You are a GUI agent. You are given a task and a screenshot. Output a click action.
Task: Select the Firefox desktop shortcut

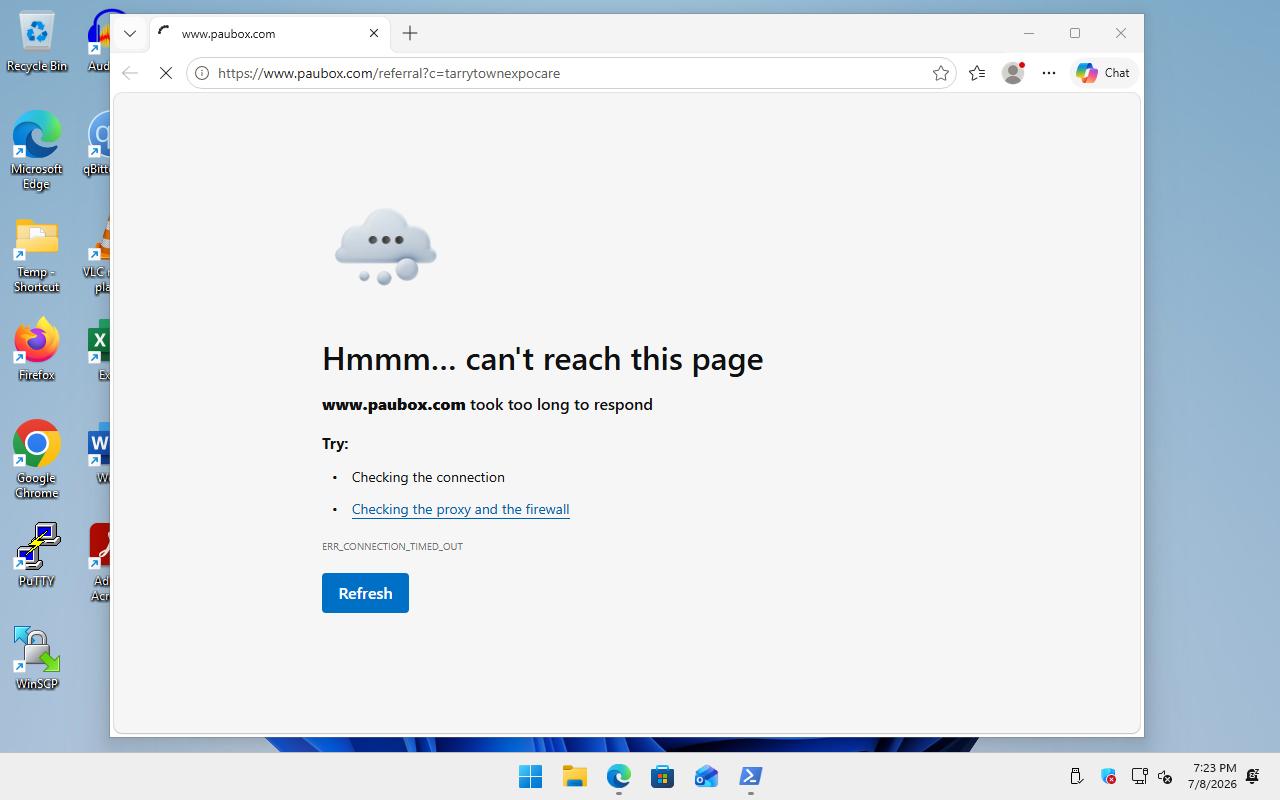click(x=37, y=350)
